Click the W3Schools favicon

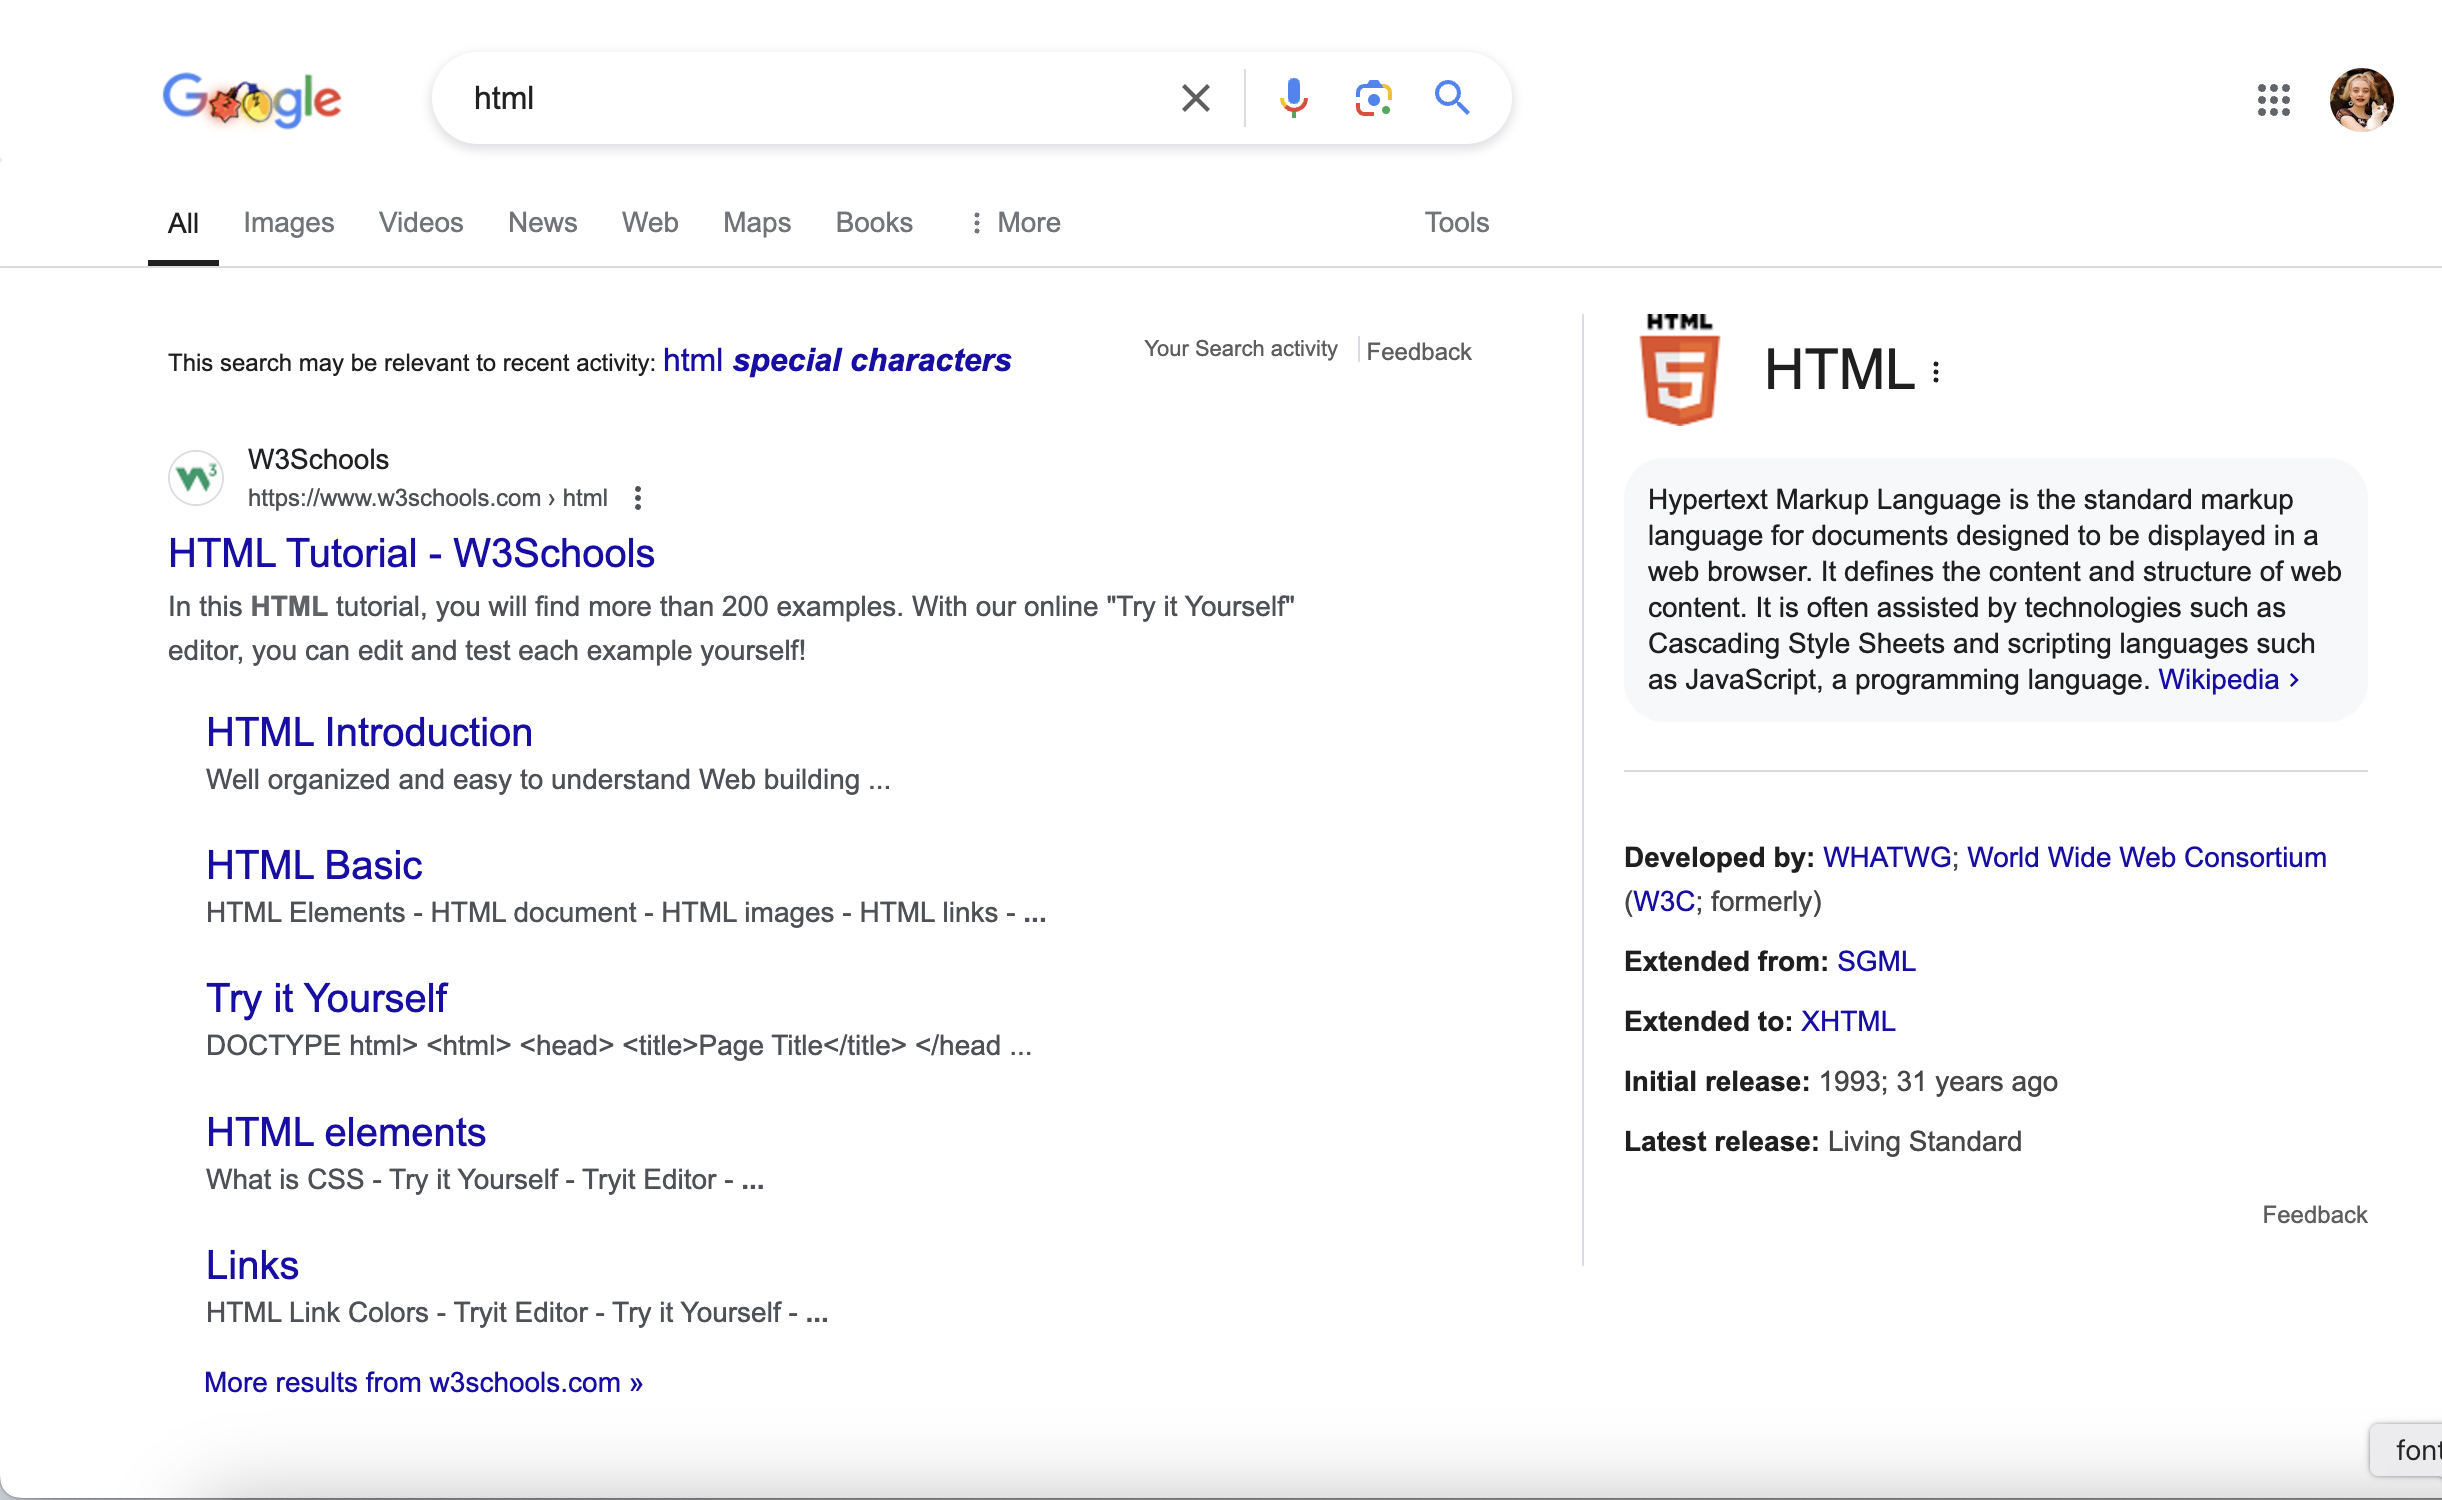(196, 478)
